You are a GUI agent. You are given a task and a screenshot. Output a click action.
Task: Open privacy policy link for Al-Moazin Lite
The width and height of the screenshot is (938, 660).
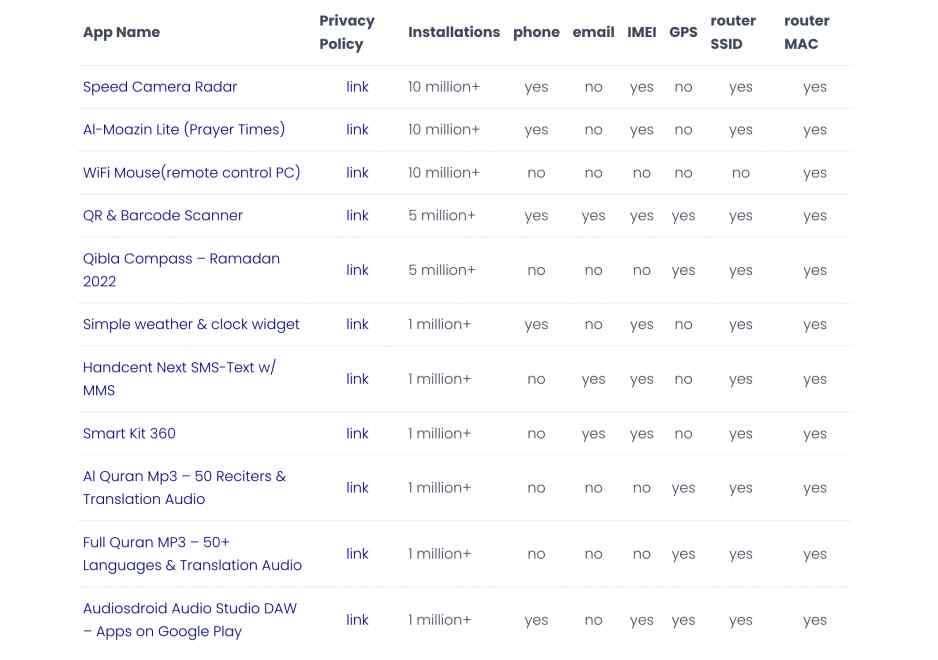(x=357, y=130)
